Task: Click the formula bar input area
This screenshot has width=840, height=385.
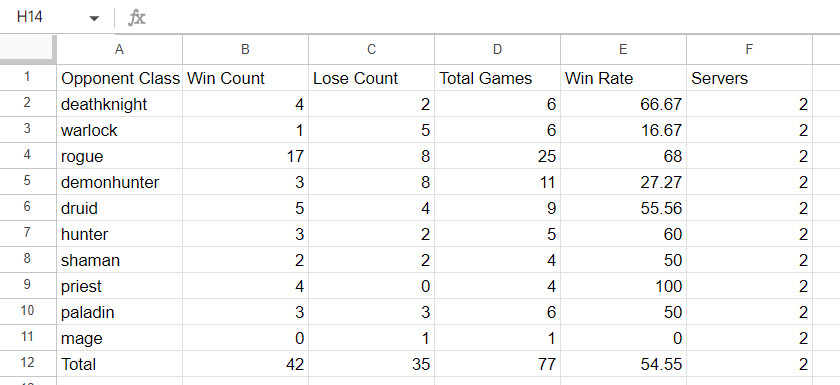Action: [x=493, y=18]
